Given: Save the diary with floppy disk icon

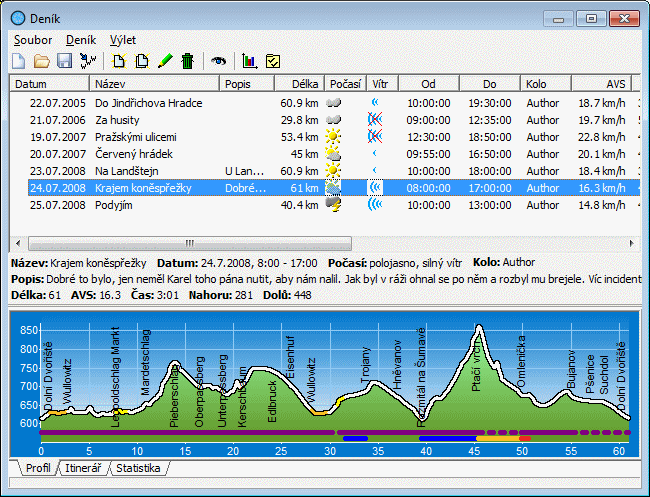Looking at the screenshot, I should (64, 61).
